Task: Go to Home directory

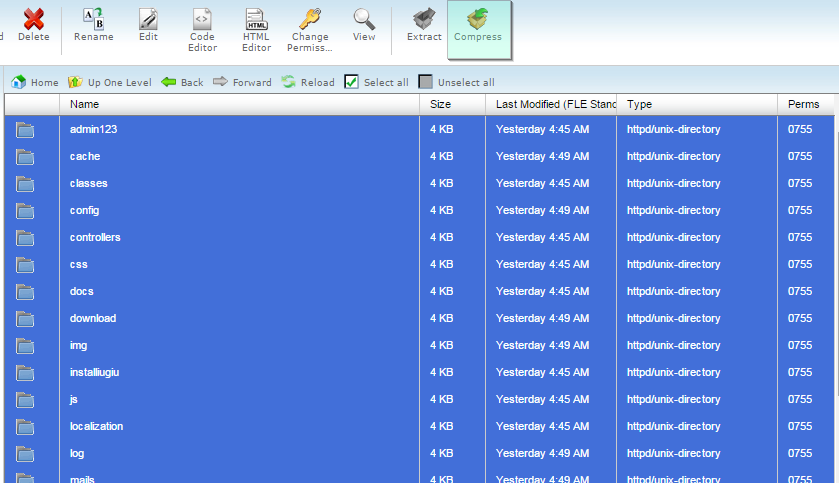Action: [x=34, y=82]
